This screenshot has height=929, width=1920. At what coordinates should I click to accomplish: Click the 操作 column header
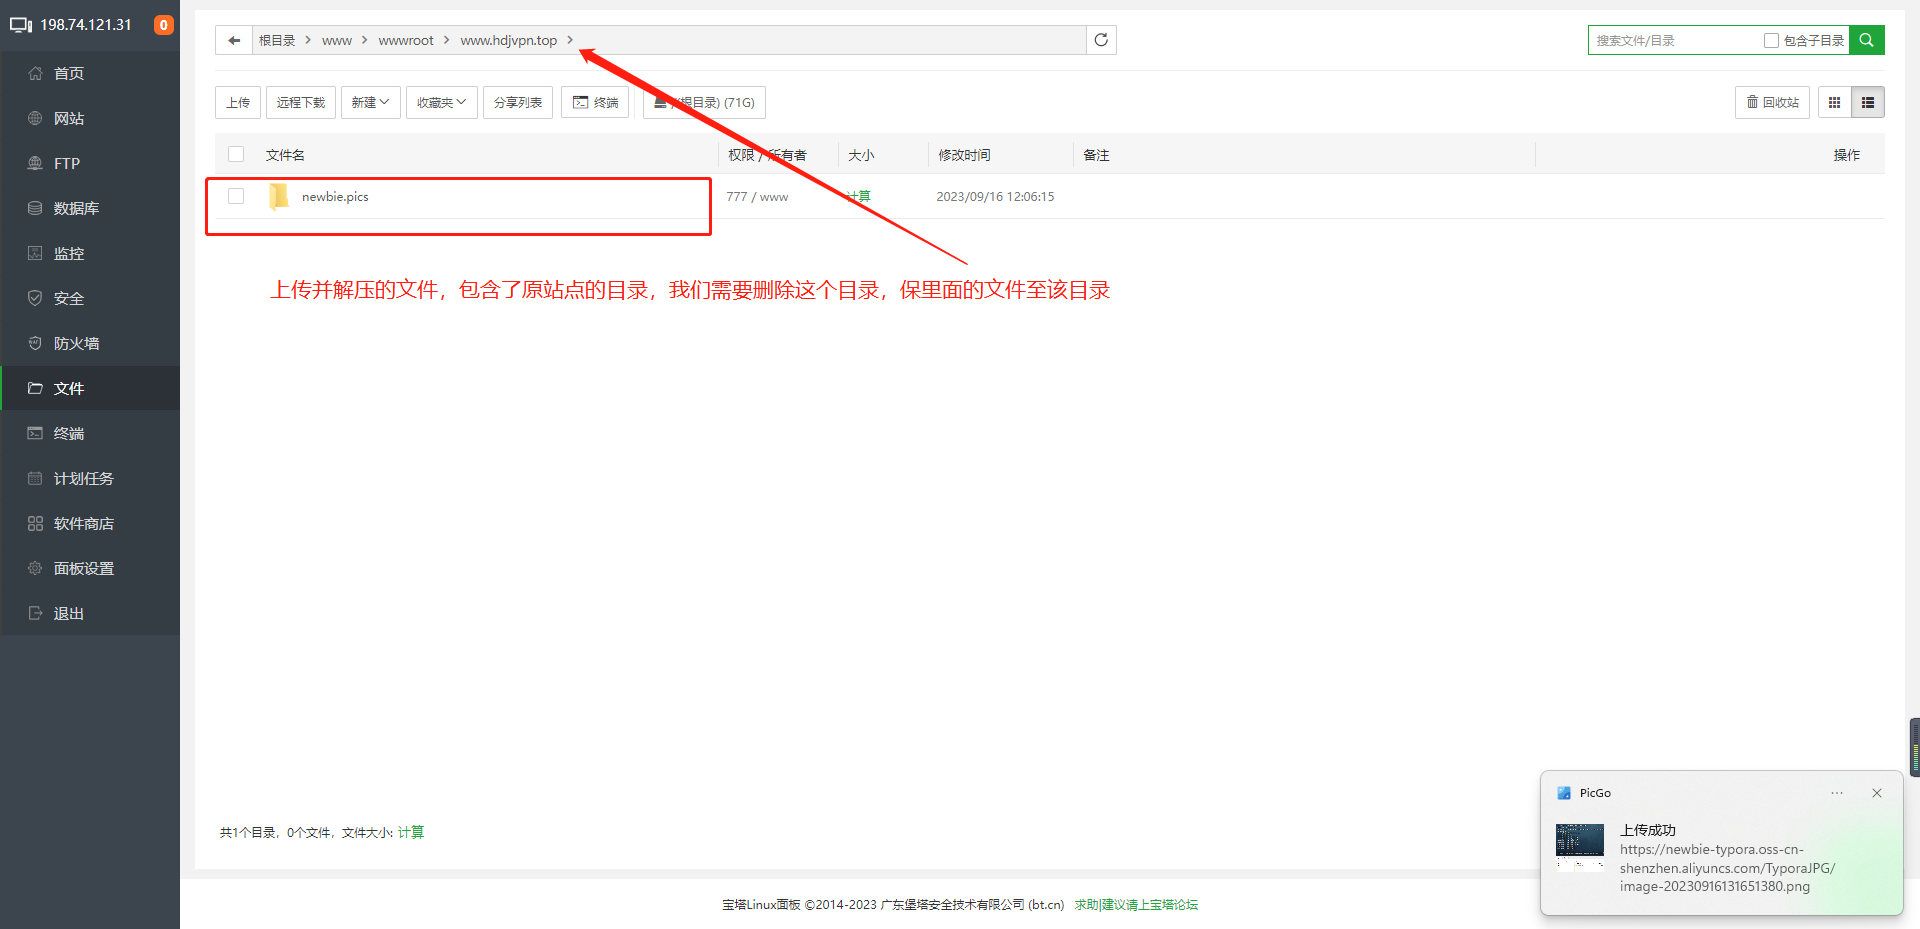click(1847, 155)
